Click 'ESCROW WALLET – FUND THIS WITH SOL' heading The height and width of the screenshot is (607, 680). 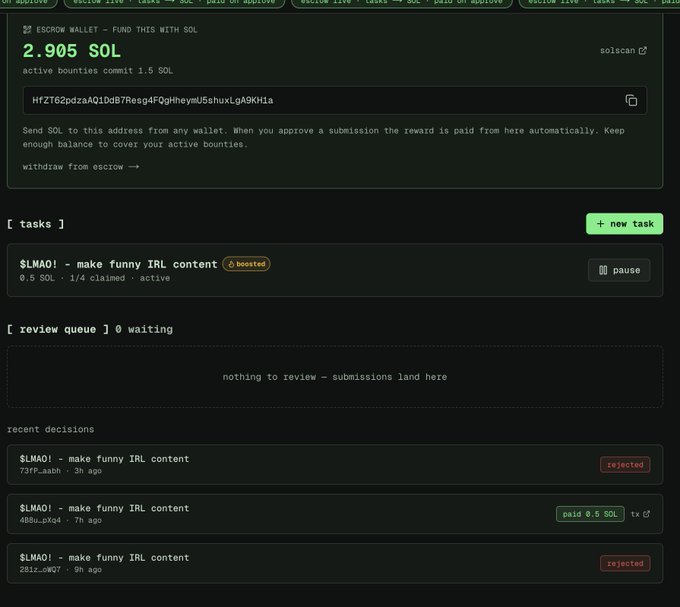pos(117,29)
